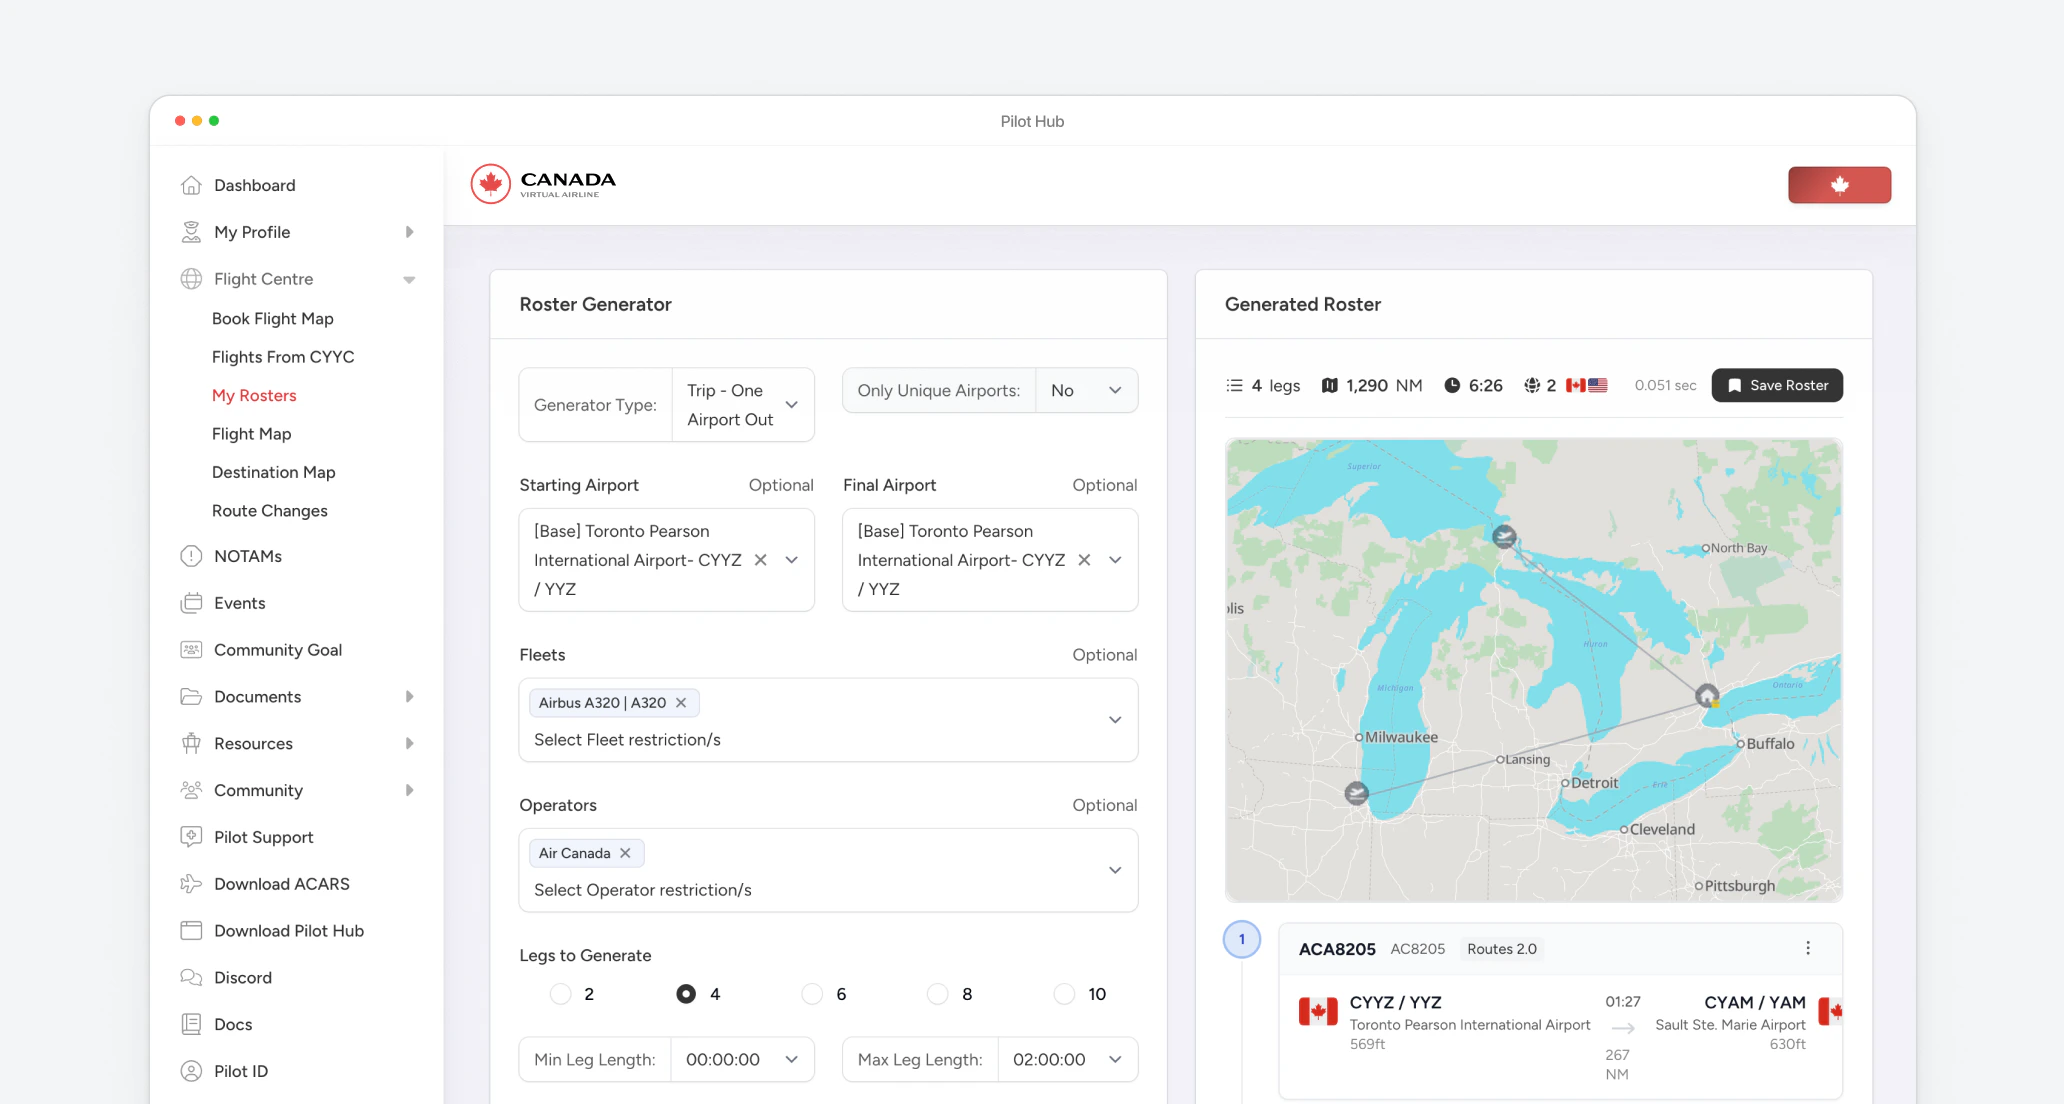Click the country flags in roster summary
The image size is (2064, 1104).
click(1587, 386)
